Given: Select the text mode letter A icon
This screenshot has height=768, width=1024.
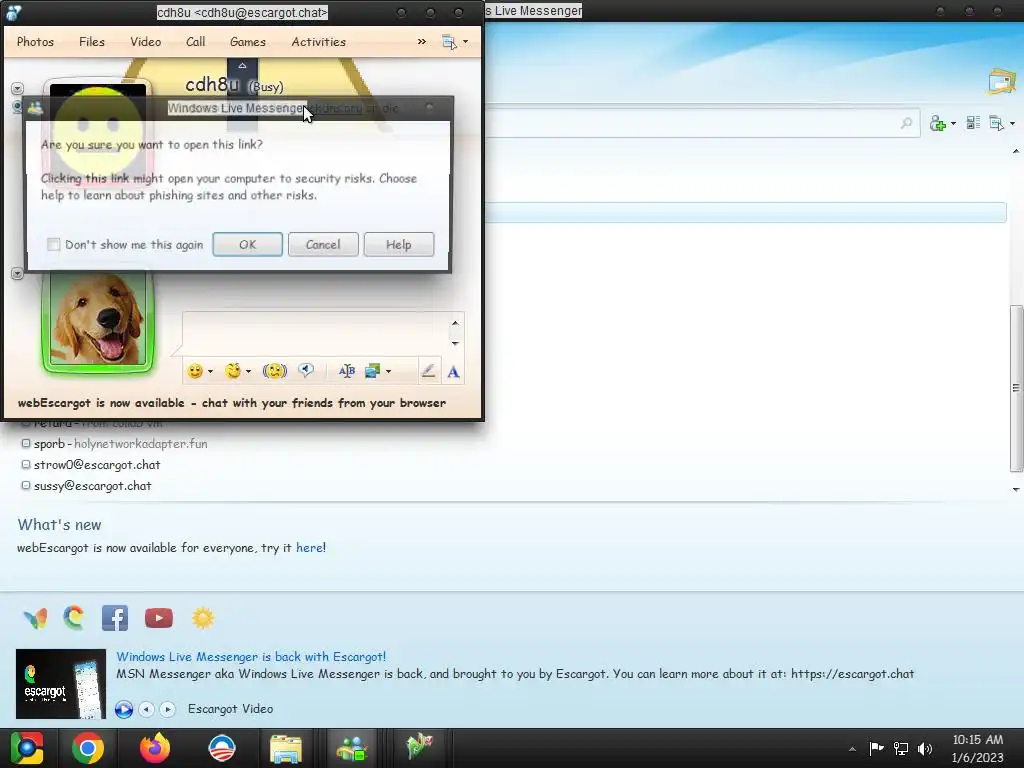Looking at the screenshot, I should (x=453, y=372).
